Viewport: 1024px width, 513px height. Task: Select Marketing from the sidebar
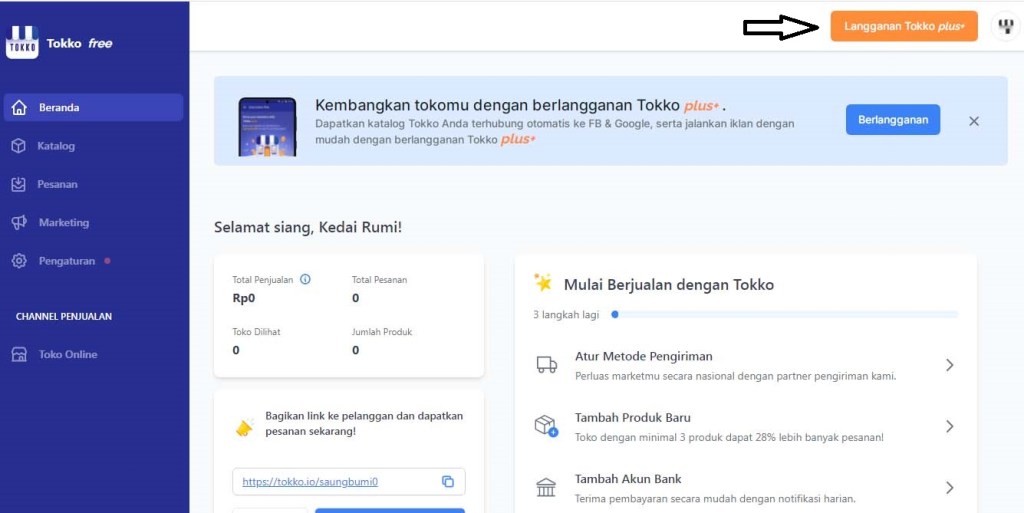click(x=63, y=222)
